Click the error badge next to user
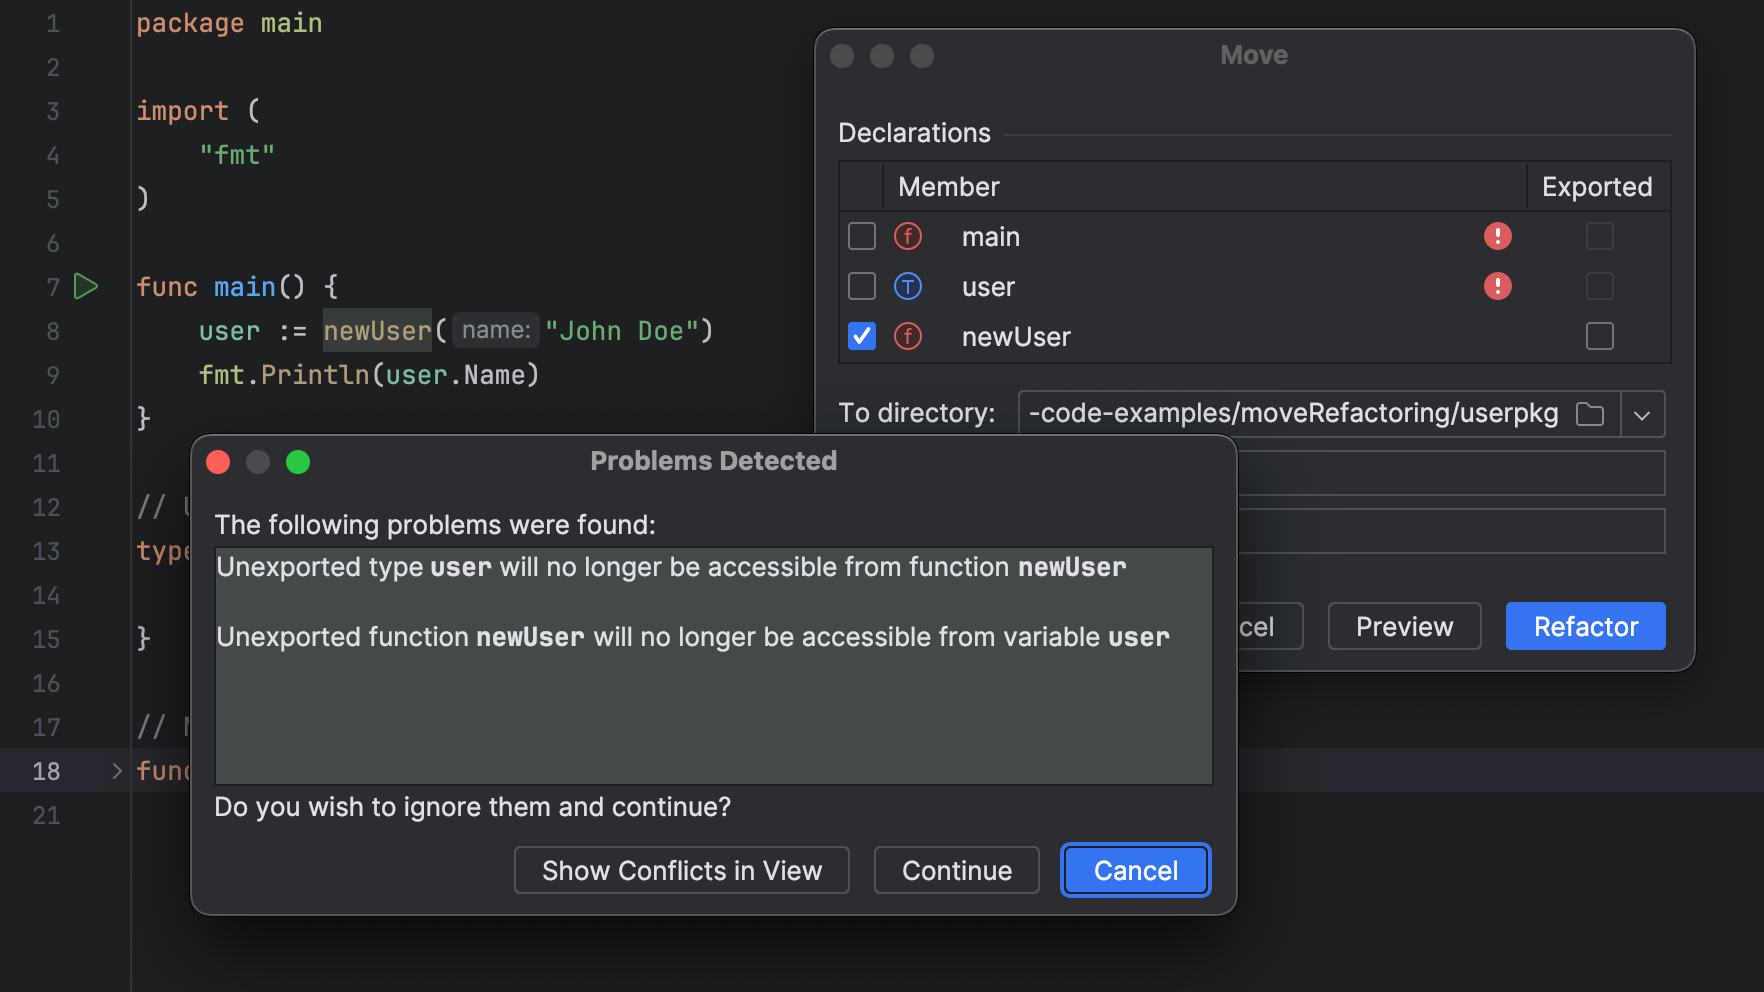This screenshot has height=992, width=1764. 1497,286
